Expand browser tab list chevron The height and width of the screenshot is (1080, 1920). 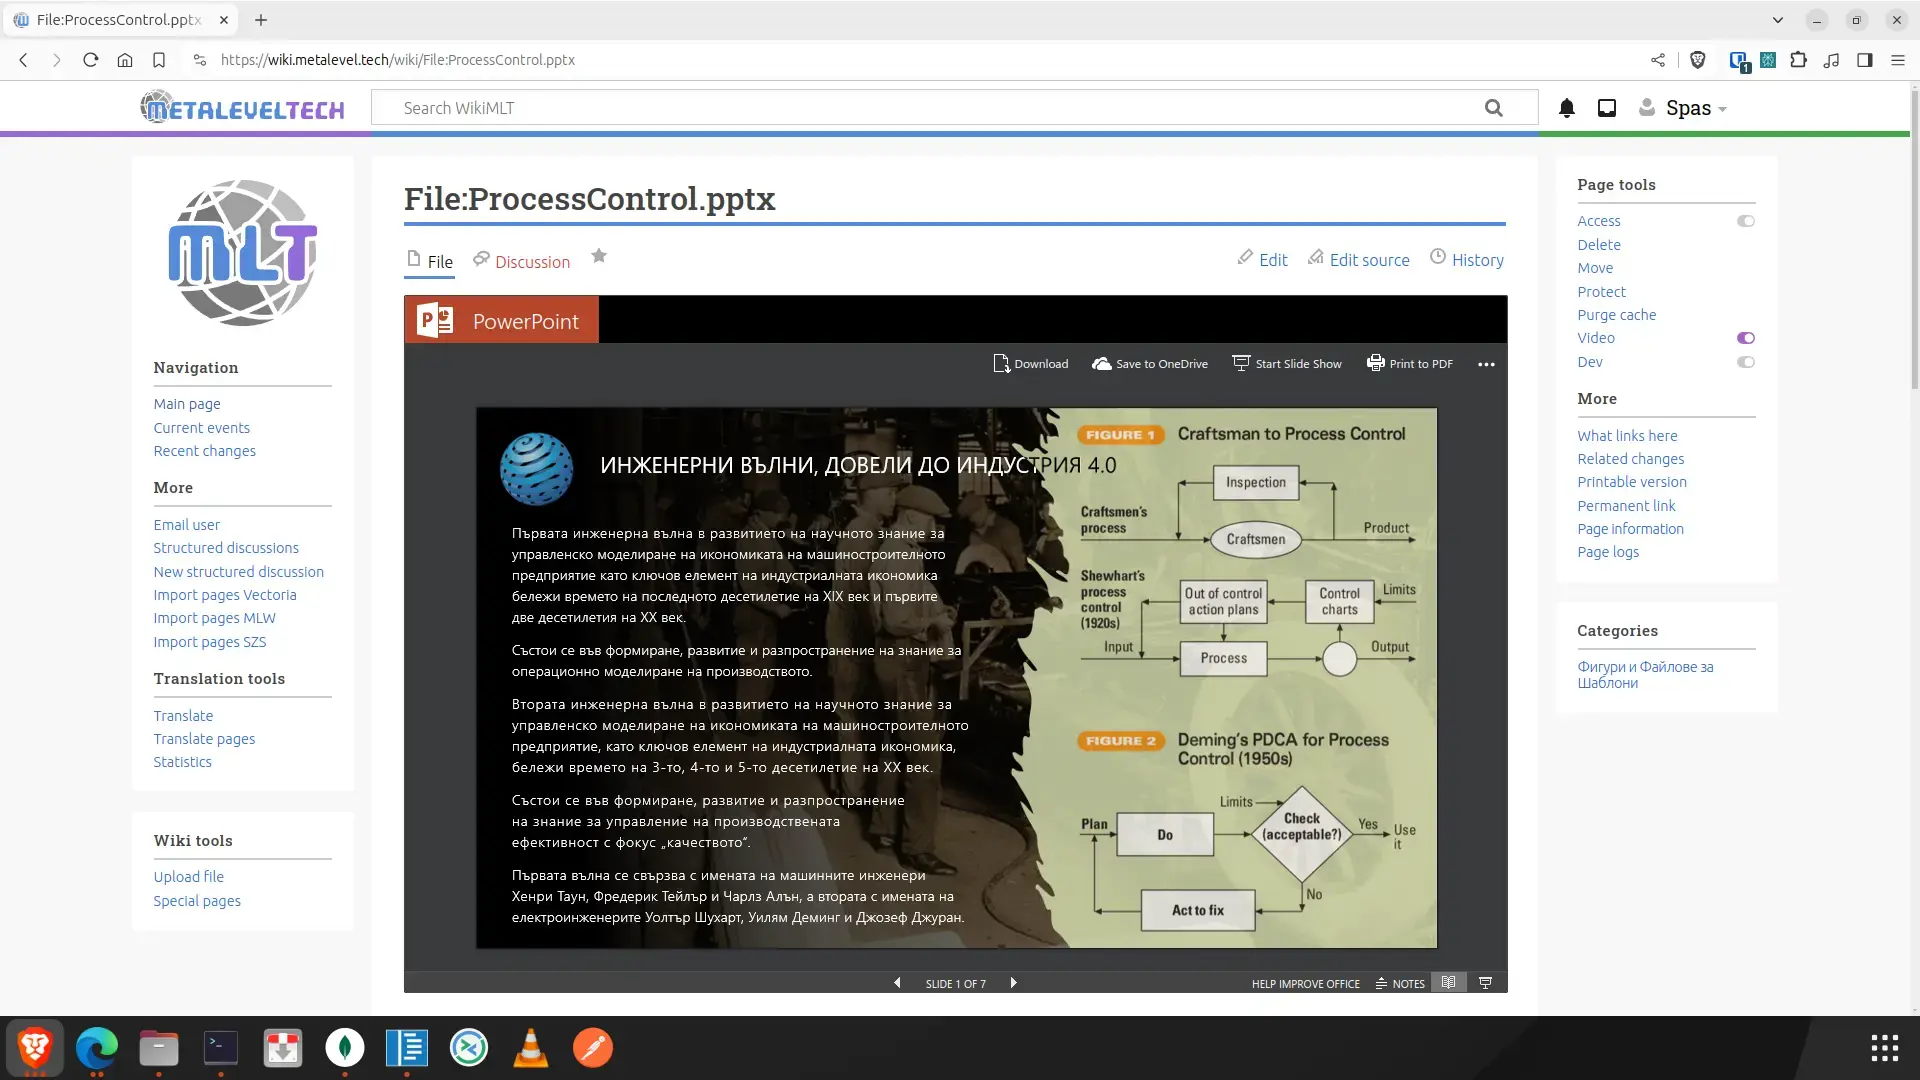[x=1777, y=20]
